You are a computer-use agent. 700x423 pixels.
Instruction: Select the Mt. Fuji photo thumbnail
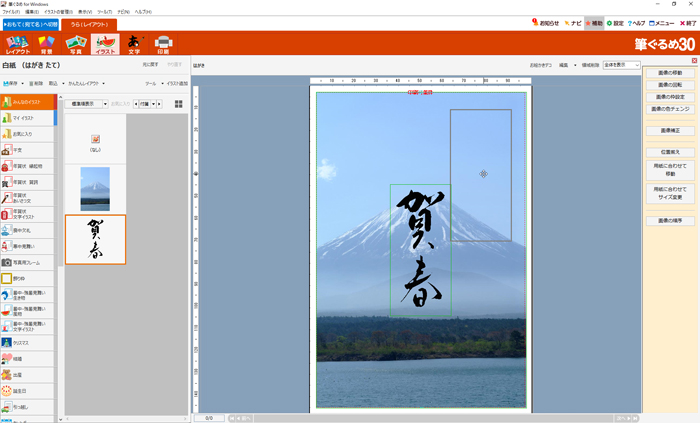[95, 188]
